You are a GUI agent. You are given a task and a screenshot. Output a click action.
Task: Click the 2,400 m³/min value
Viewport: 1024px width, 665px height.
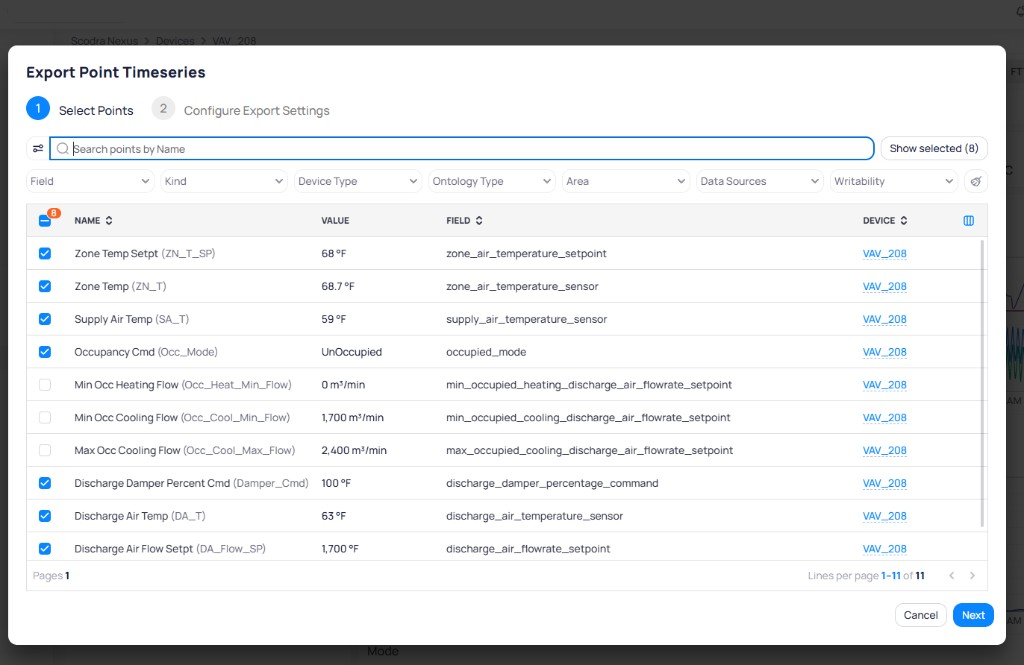point(354,450)
